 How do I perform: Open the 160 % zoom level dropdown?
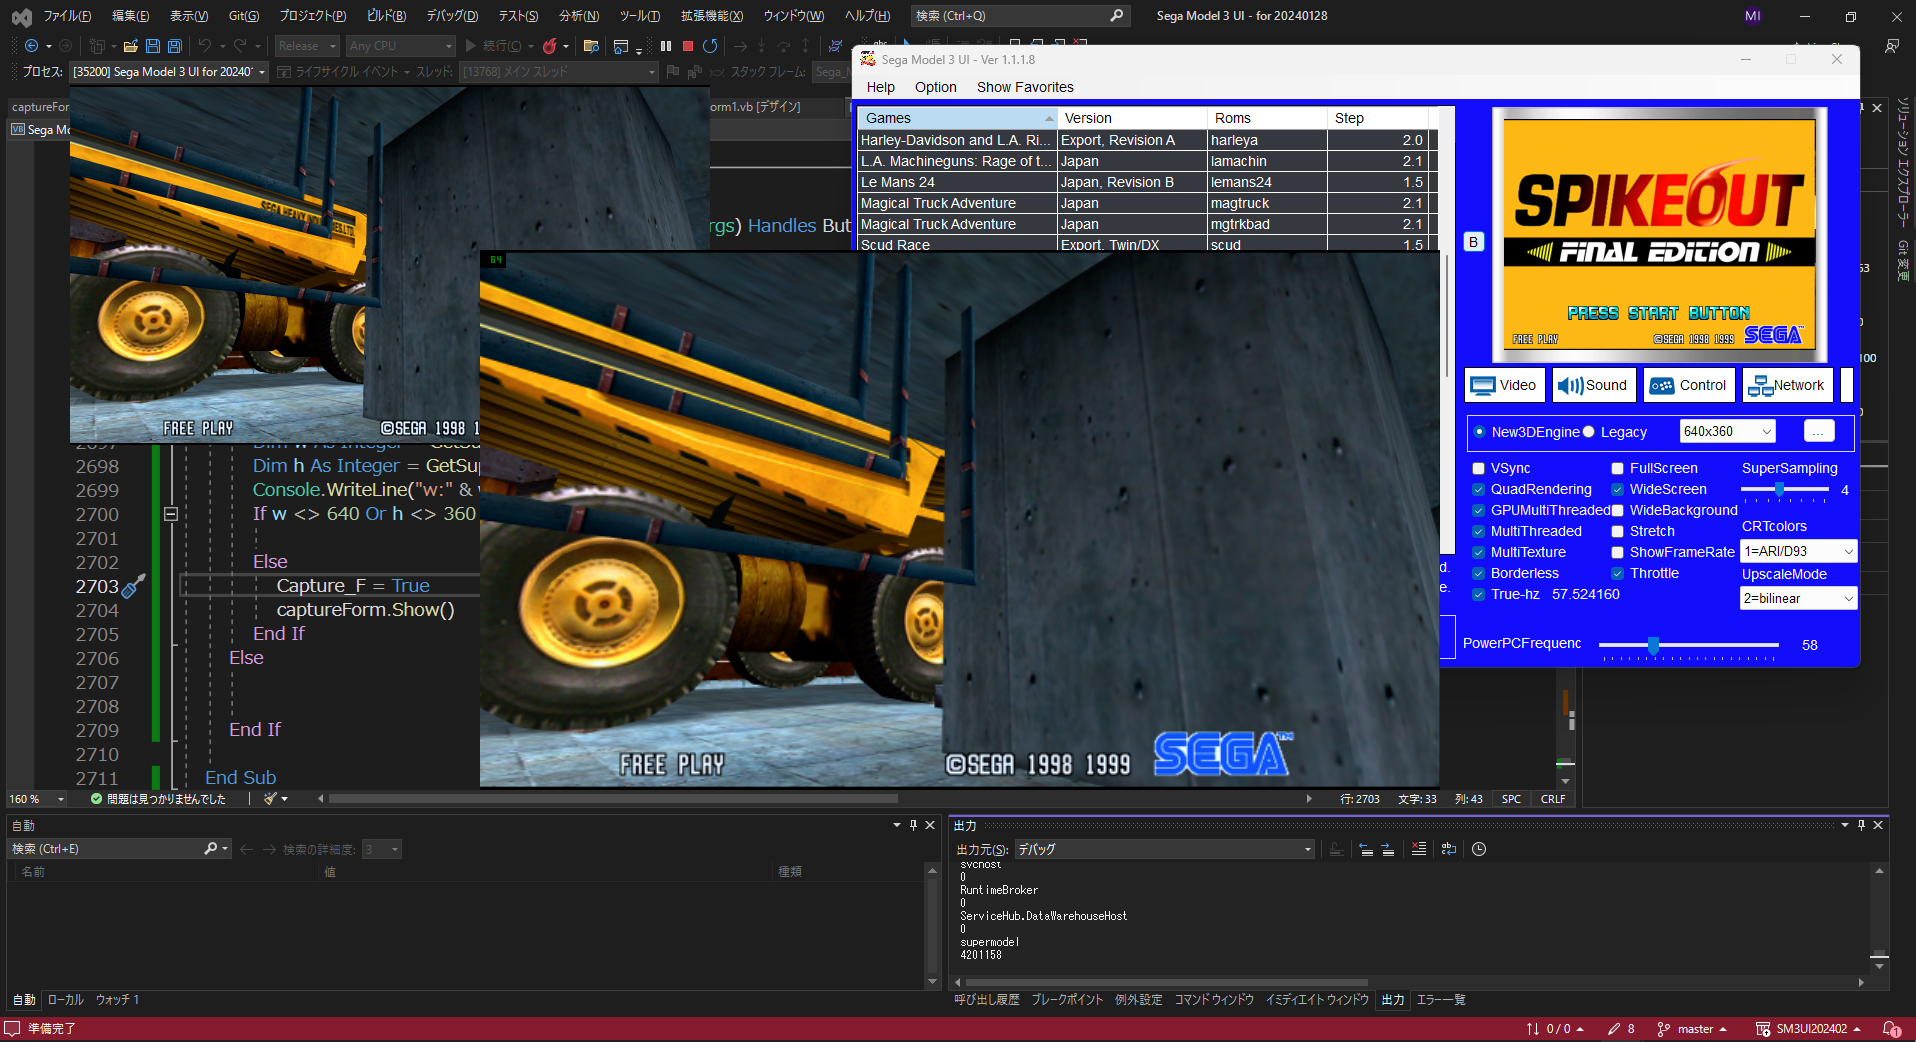[x=37, y=799]
